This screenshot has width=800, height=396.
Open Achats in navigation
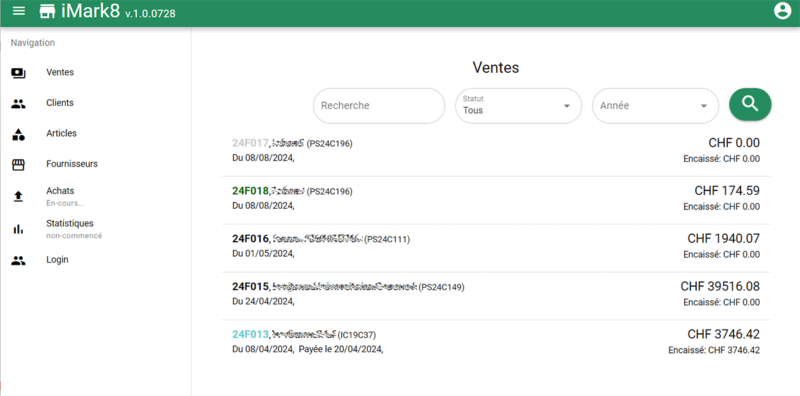tap(60, 191)
